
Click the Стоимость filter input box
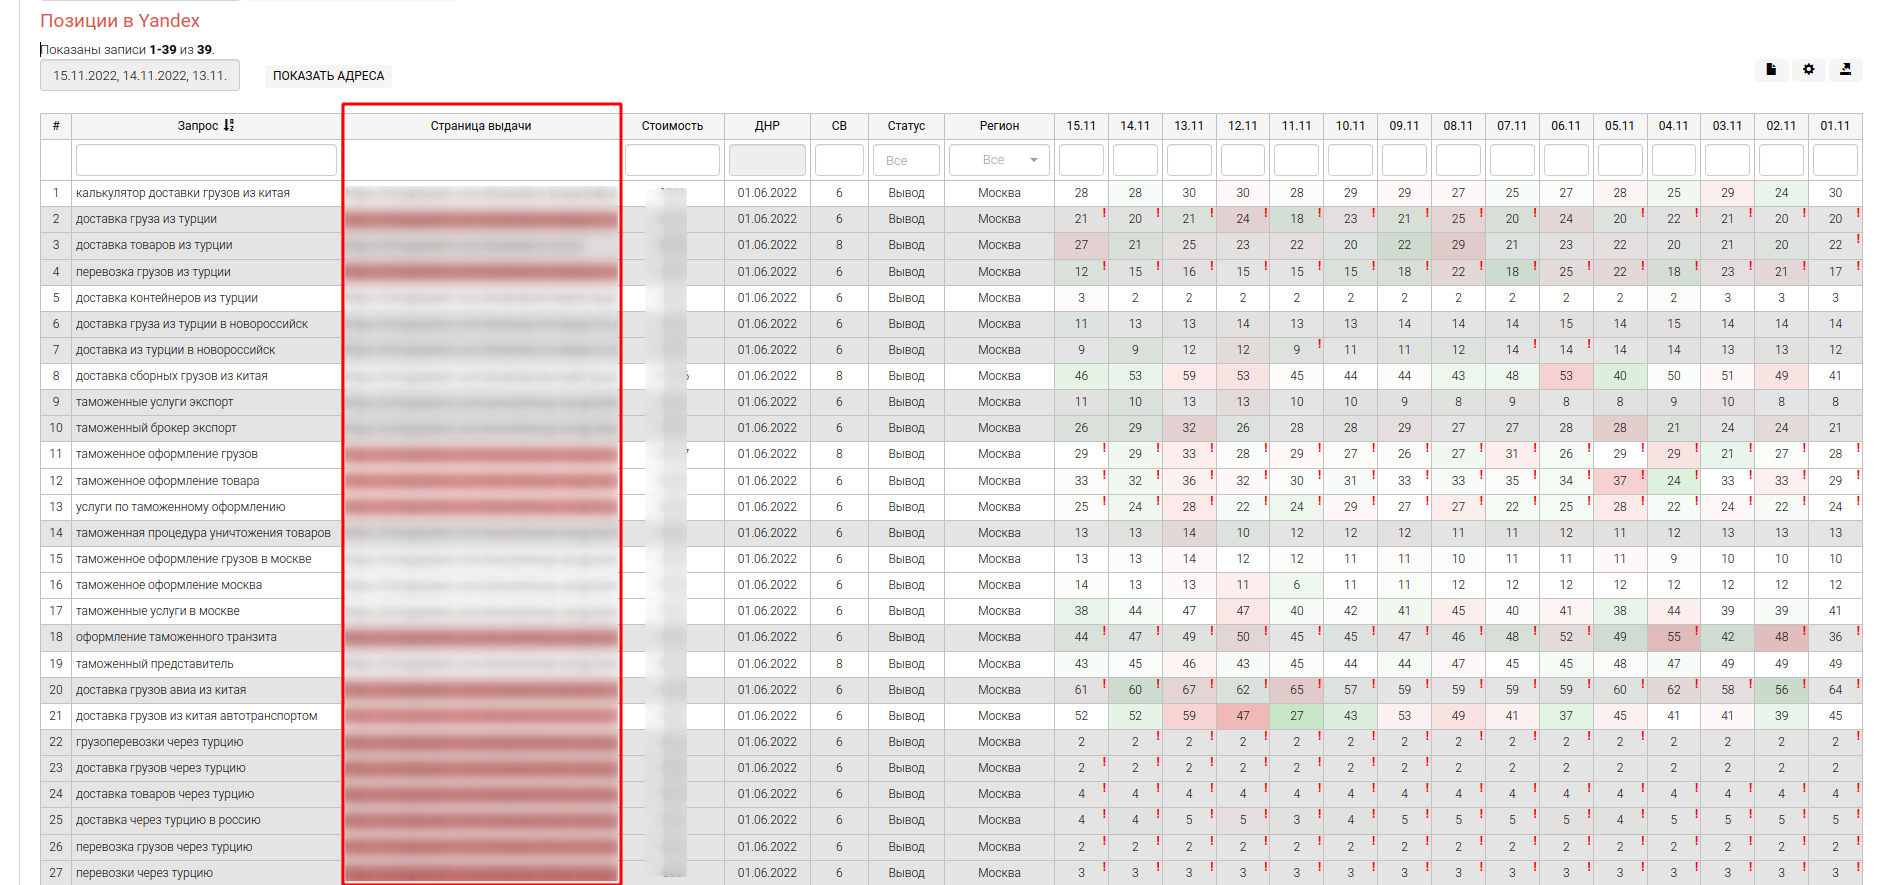672,160
